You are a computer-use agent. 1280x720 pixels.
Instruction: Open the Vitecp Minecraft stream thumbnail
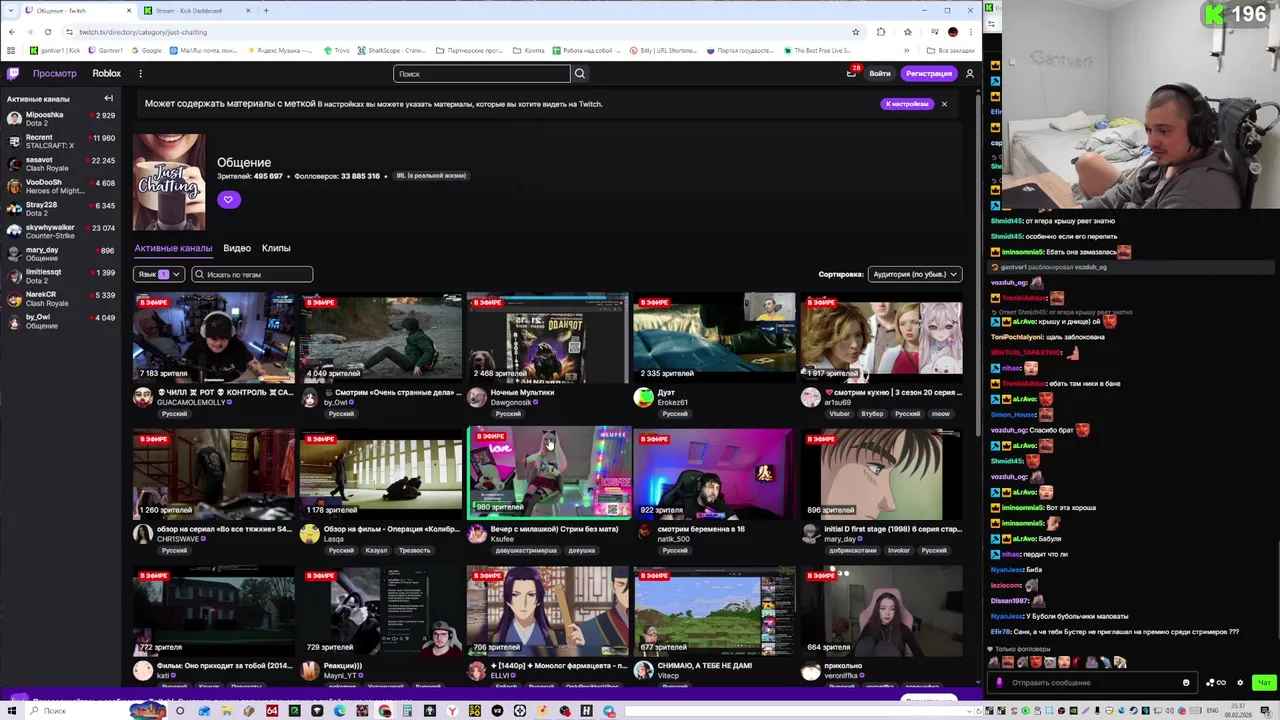pyautogui.click(x=714, y=610)
